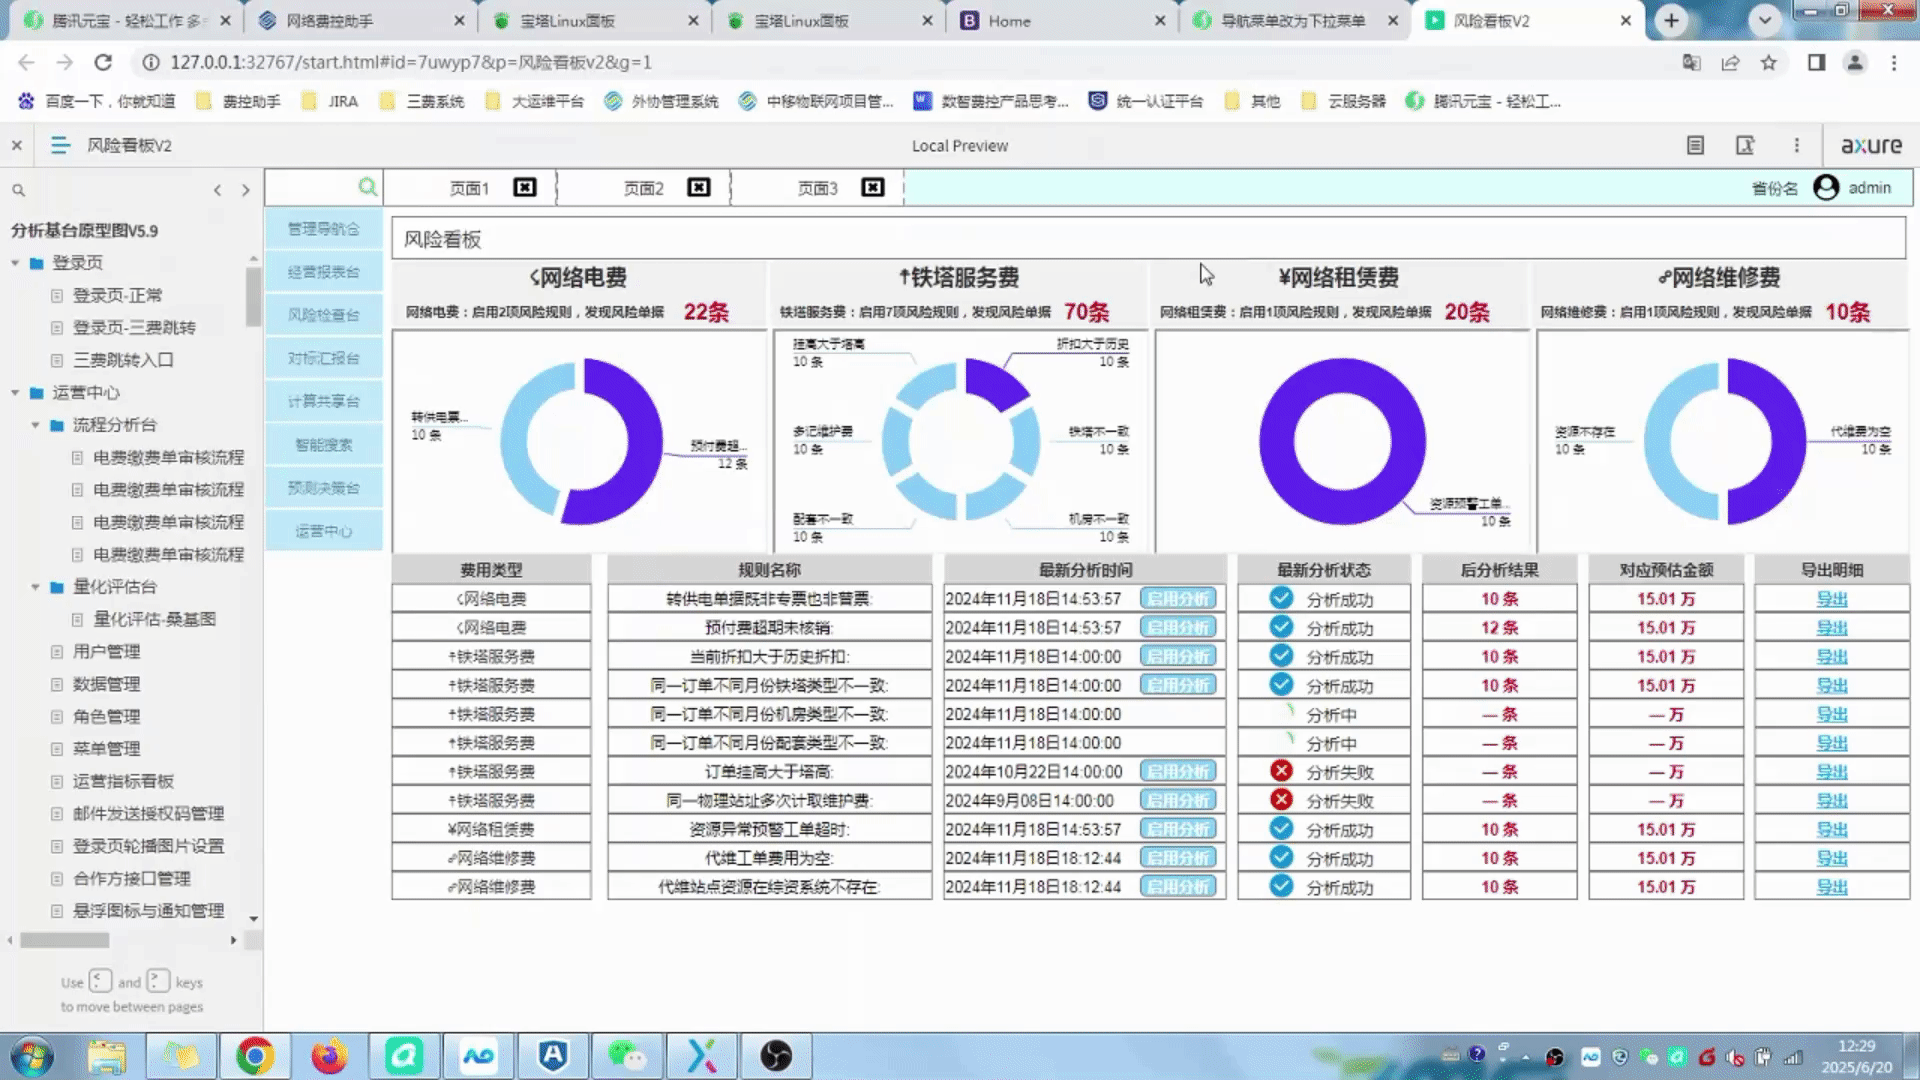Click the search icon in the Axure pages panel
Viewport: 1920px width, 1080px height.
(x=19, y=189)
